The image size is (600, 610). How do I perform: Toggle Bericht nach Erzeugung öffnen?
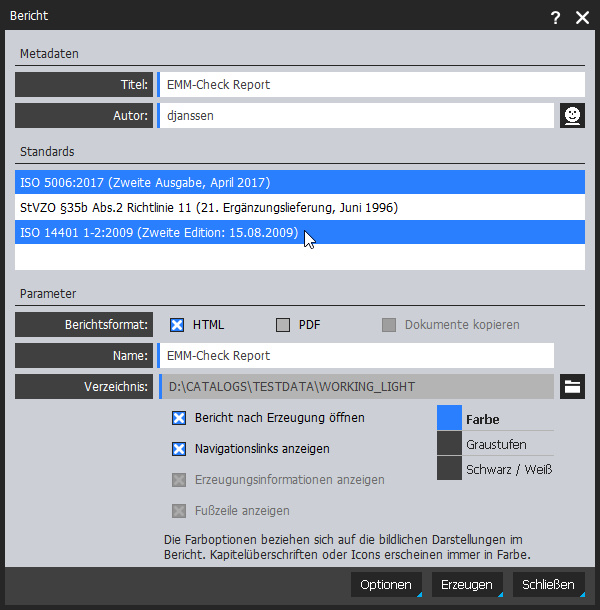[179, 418]
